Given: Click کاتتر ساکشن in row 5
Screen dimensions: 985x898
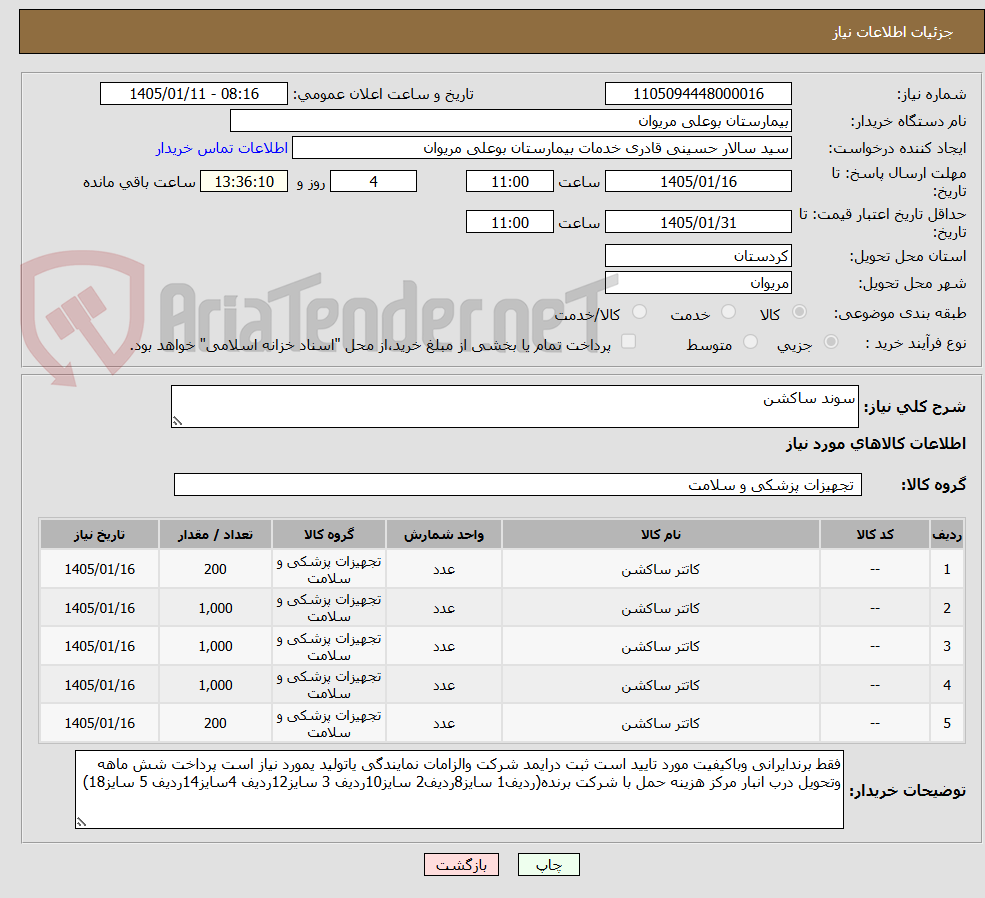Looking at the screenshot, I should (x=660, y=723).
